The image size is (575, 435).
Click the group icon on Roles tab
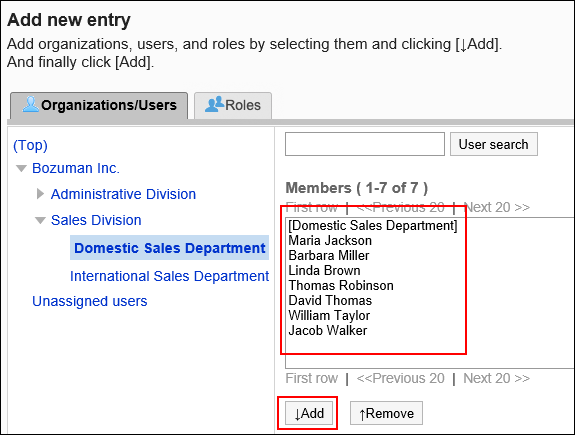tap(215, 104)
